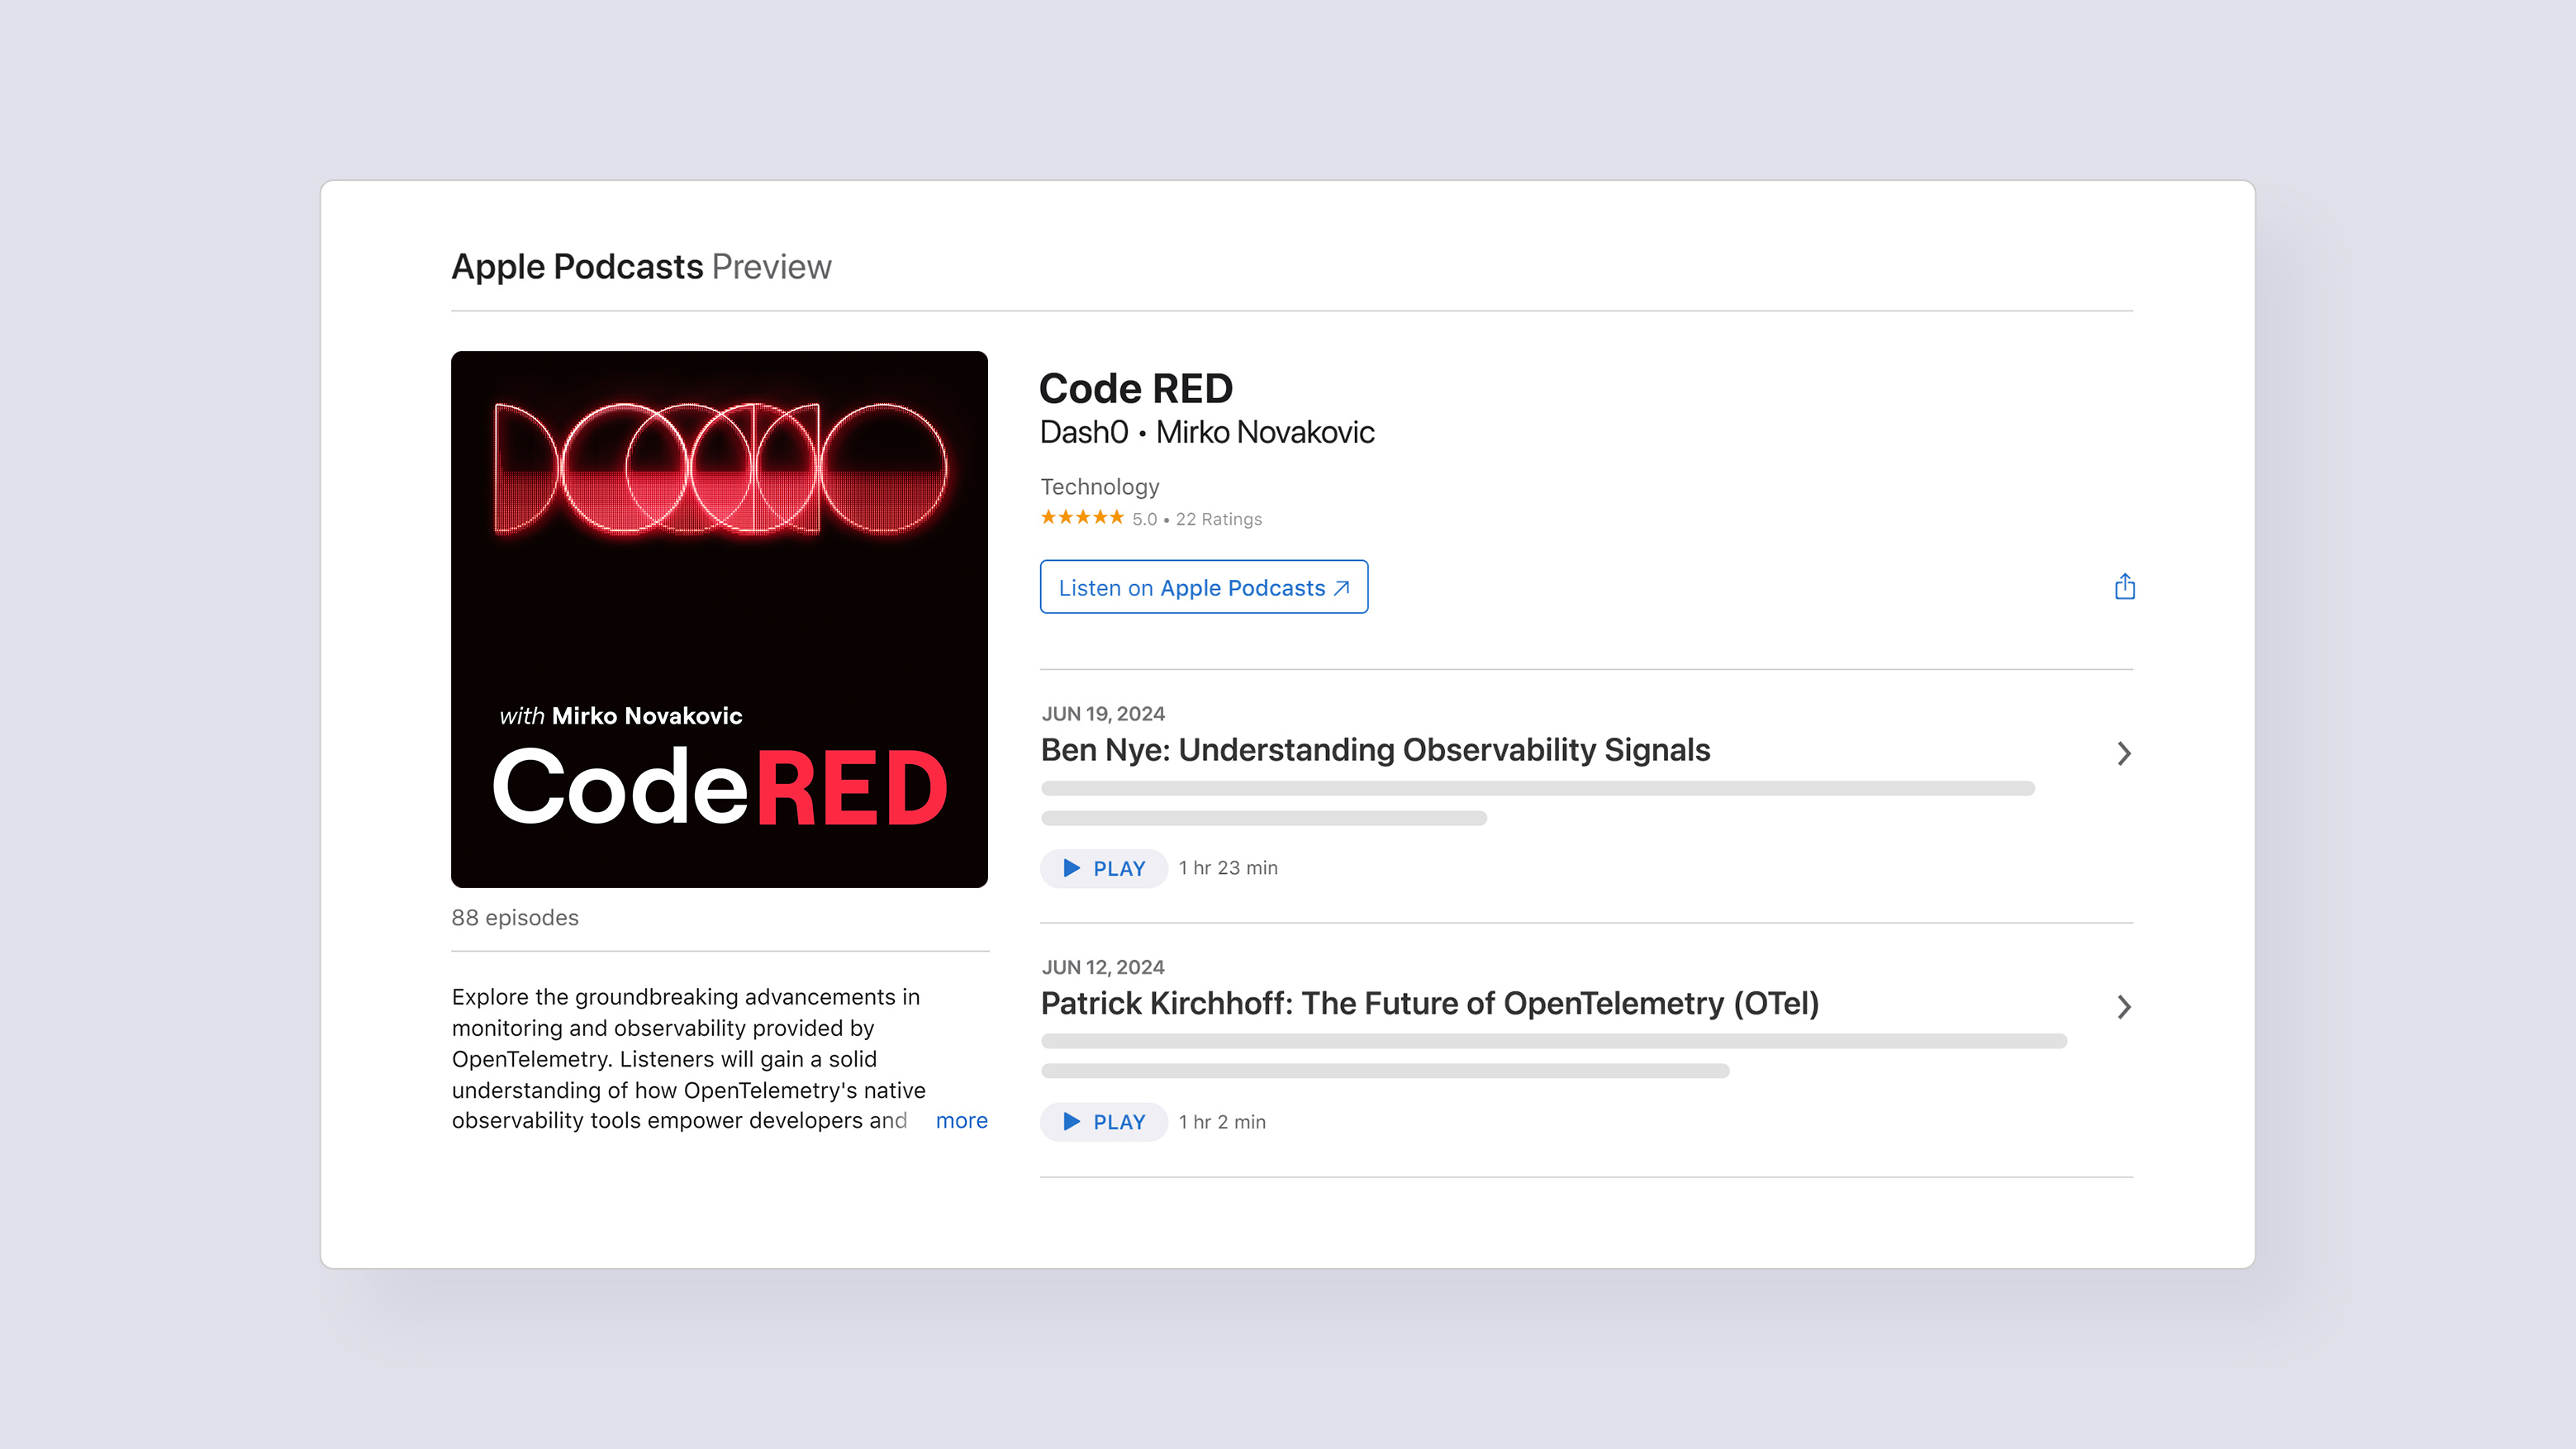Select the Code RED podcast title

(x=1135, y=389)
